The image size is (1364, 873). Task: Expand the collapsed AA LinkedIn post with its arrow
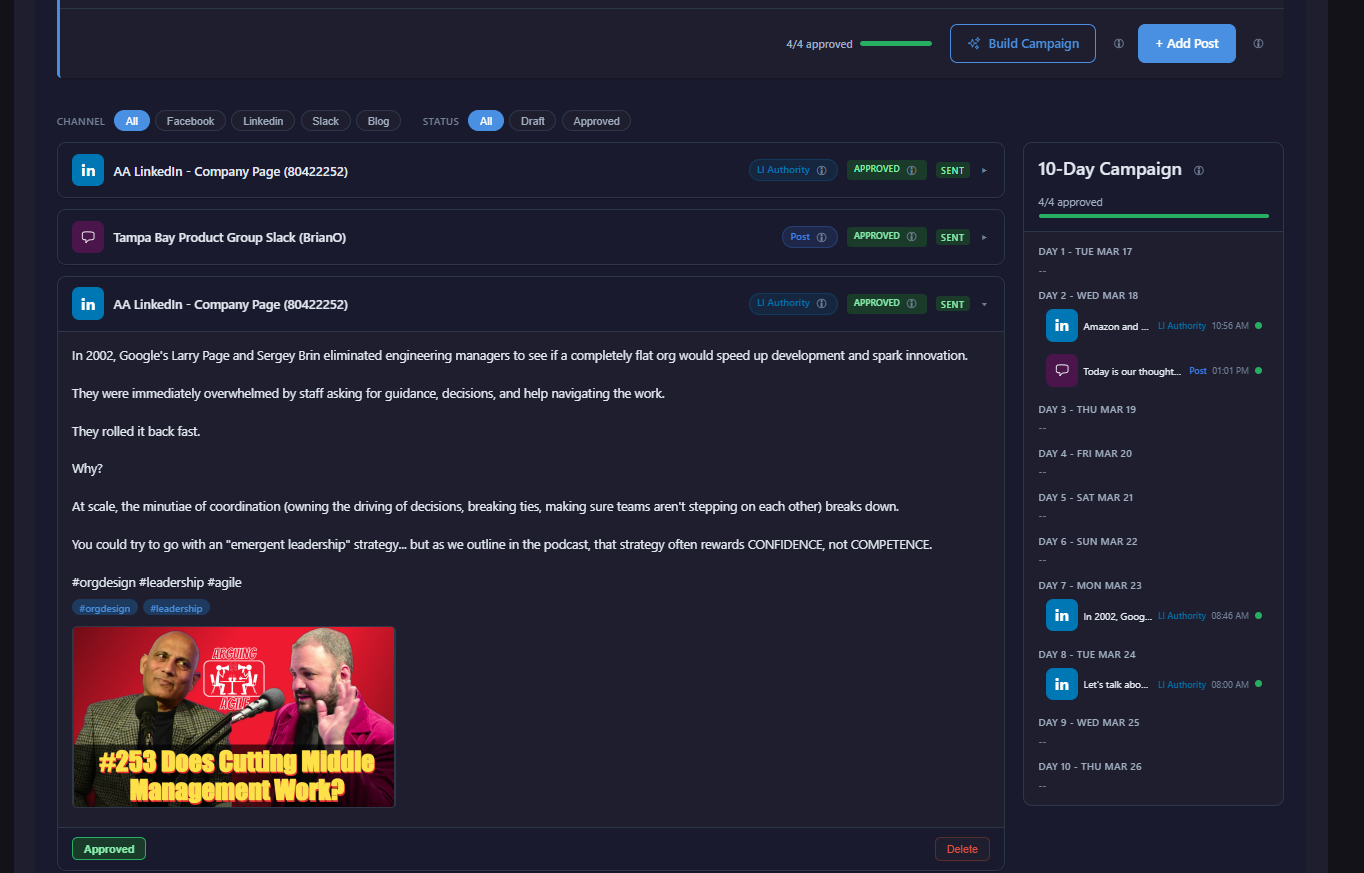point(984,171)
